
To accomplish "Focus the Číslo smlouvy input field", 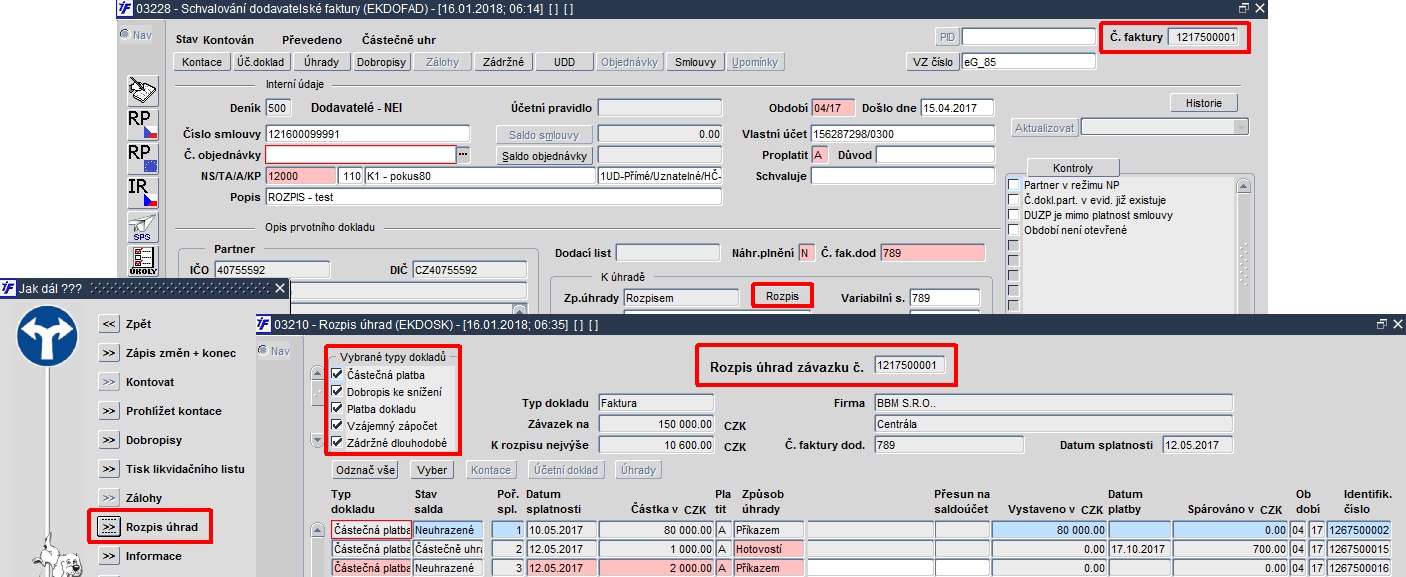I will coord(367,134).
